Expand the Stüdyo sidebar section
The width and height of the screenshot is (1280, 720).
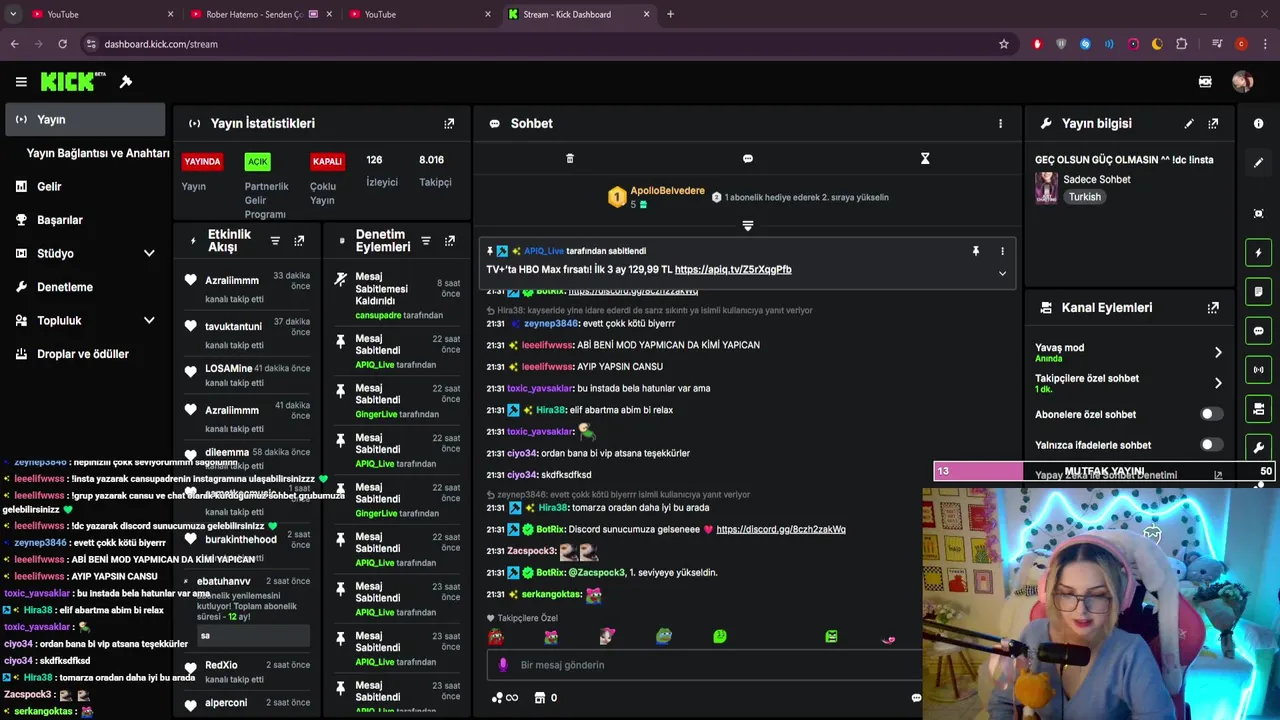click(149, 254)
